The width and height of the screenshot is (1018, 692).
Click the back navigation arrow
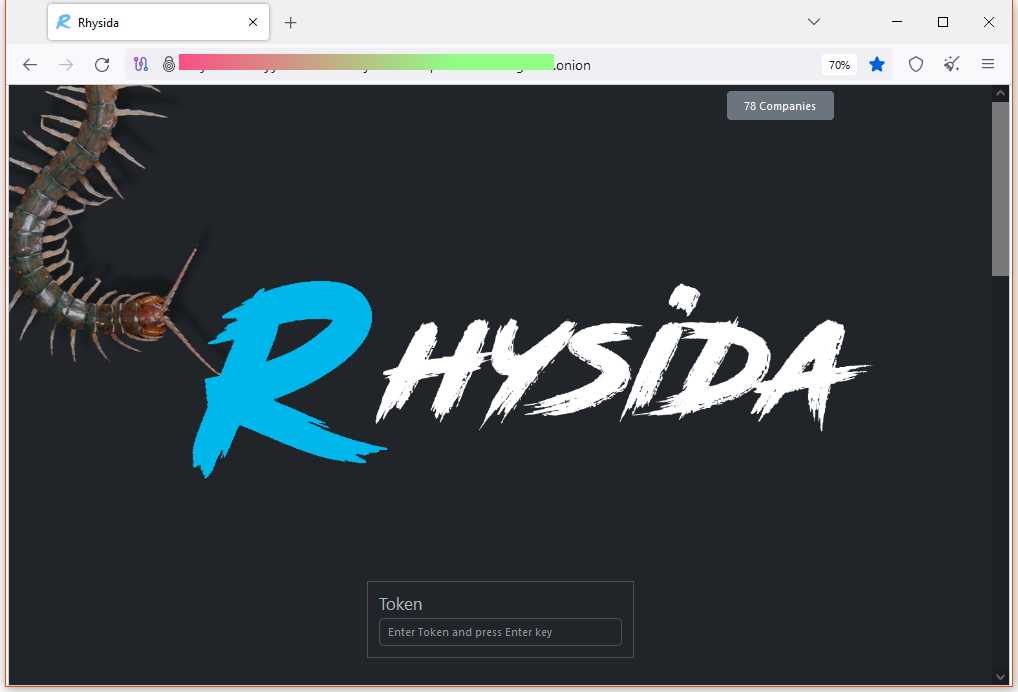click(29, 64)
